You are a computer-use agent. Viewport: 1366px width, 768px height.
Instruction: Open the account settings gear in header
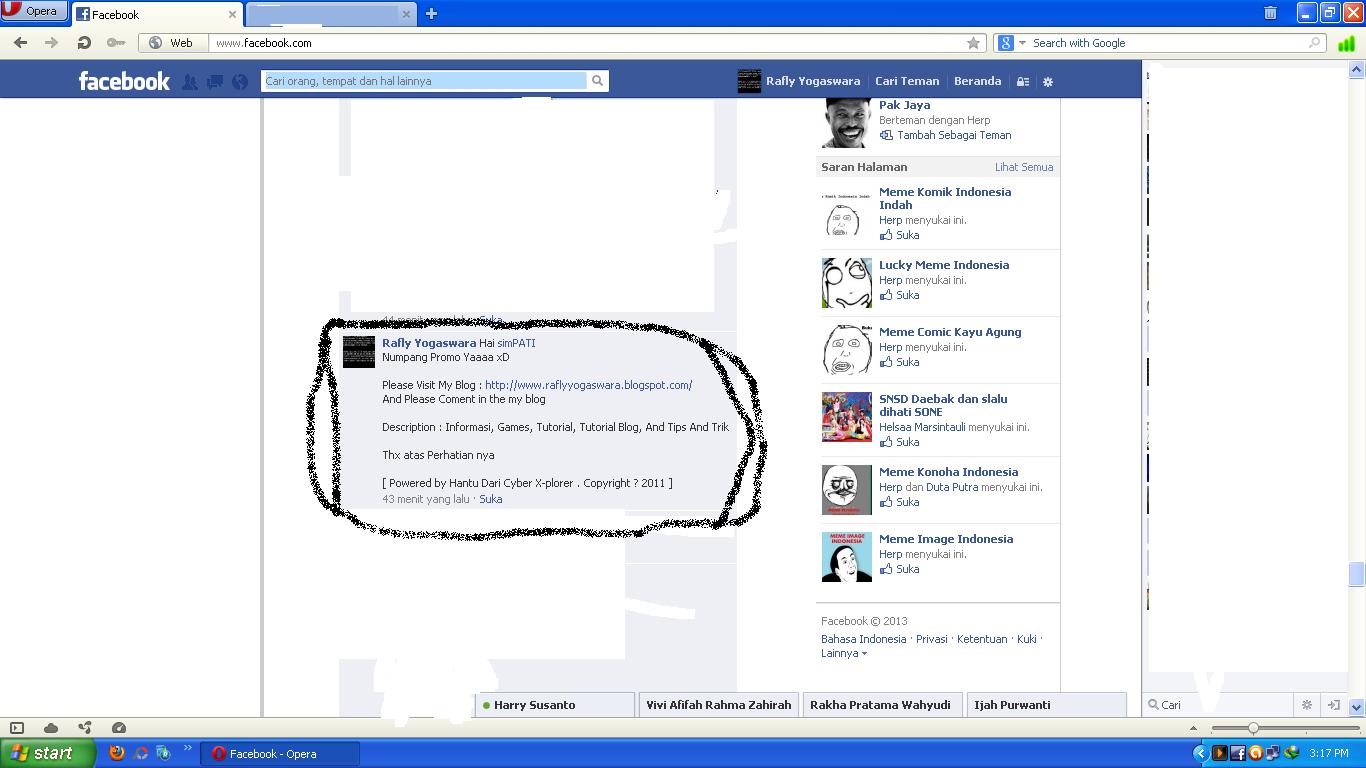(1048, 82)
